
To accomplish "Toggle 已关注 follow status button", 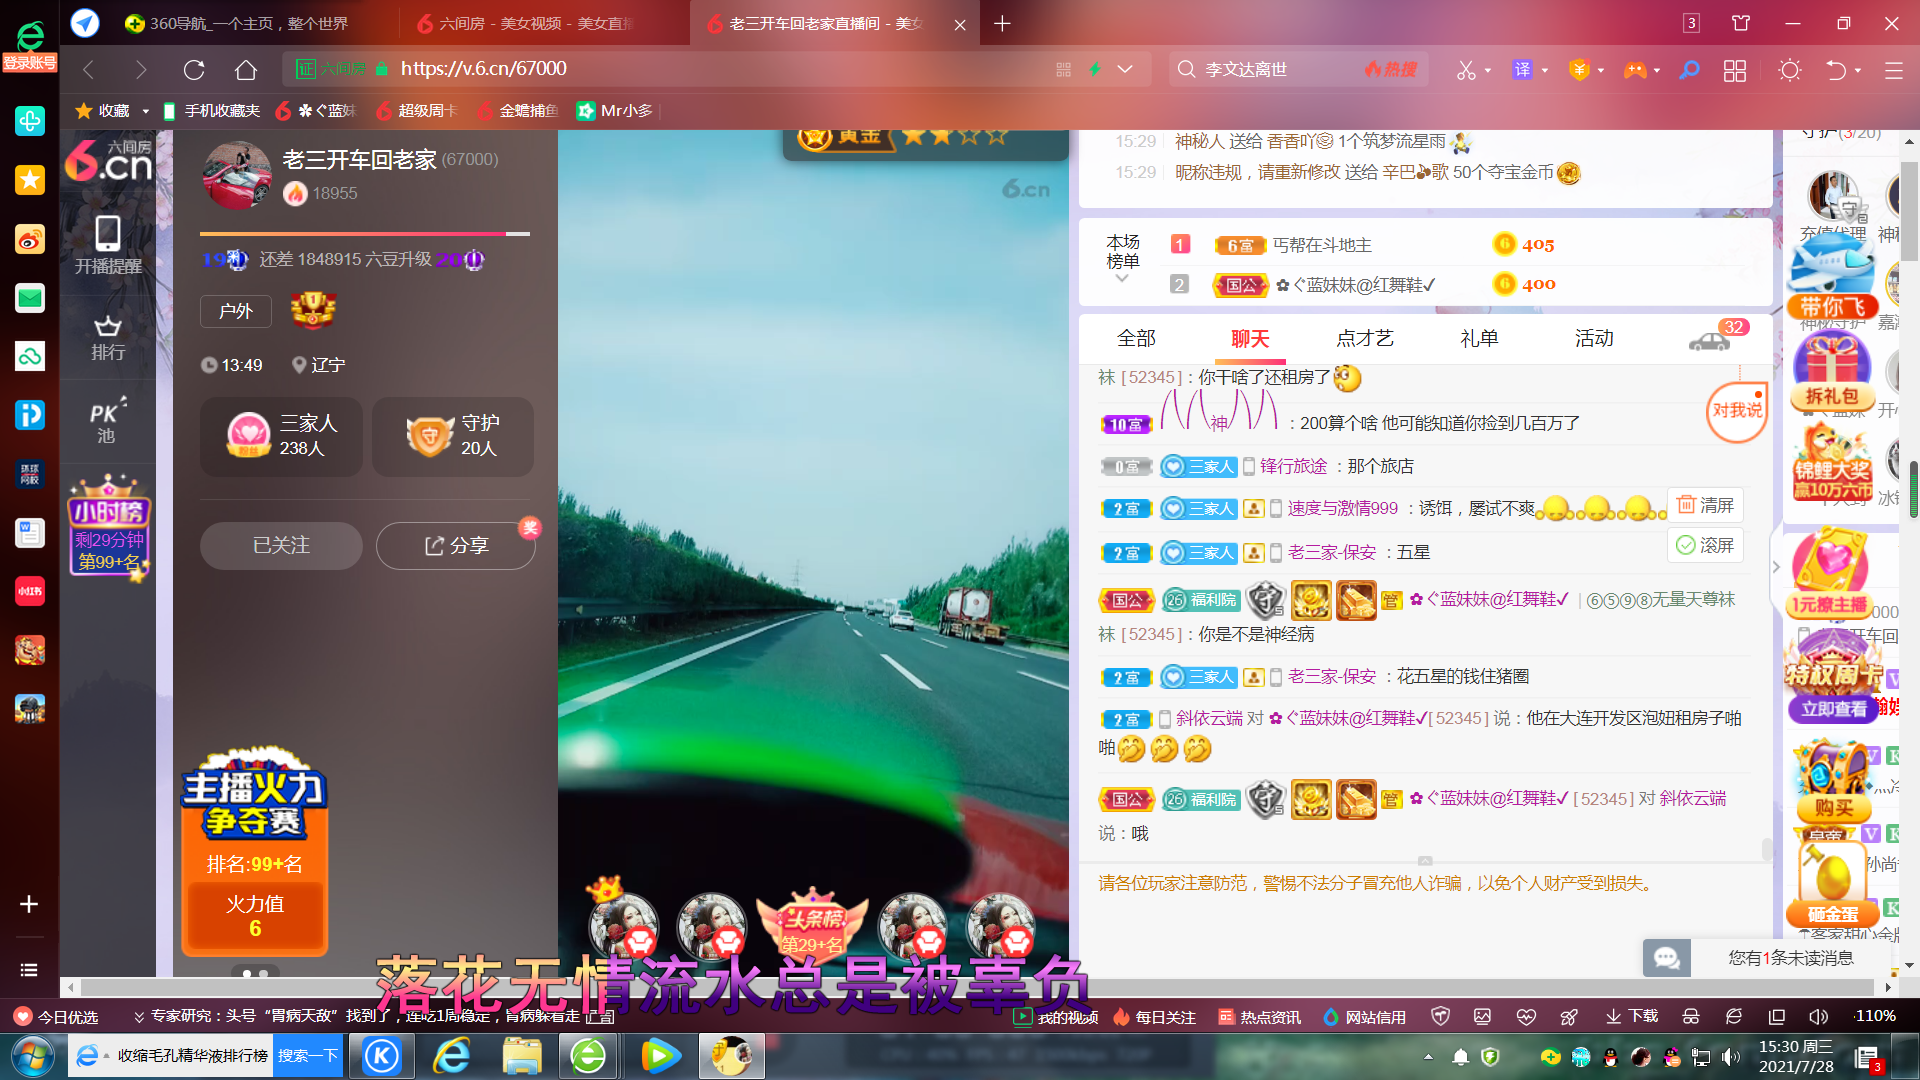I will (x=281, y=545).
